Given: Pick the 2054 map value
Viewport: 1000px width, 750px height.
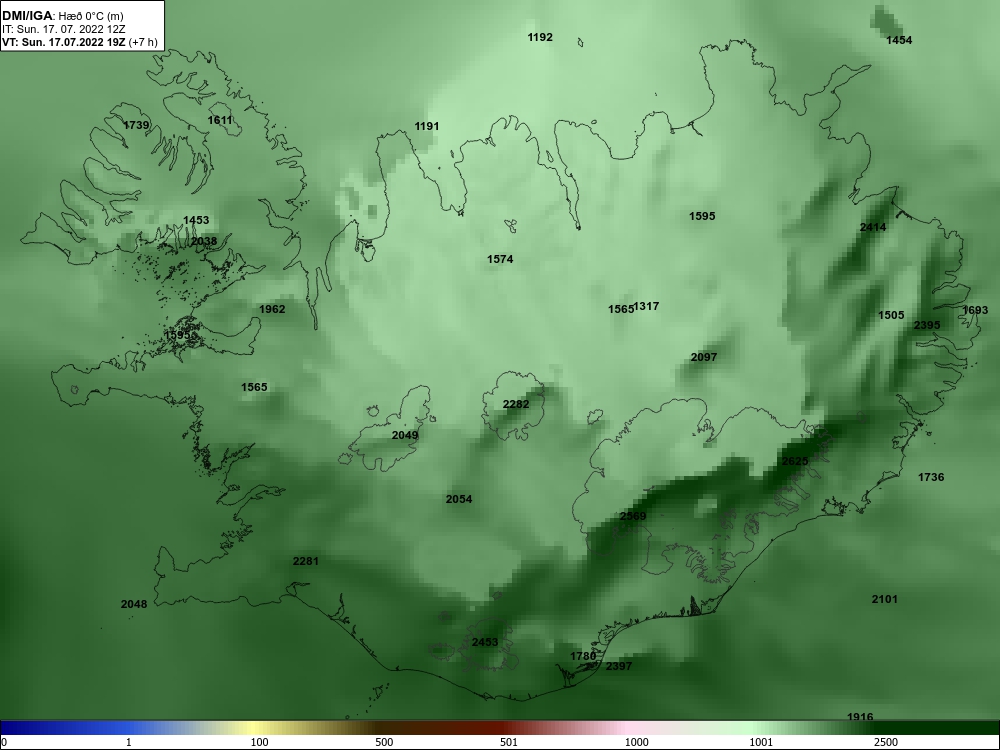Looking at the screenshot, I should (x=459, y=499).
